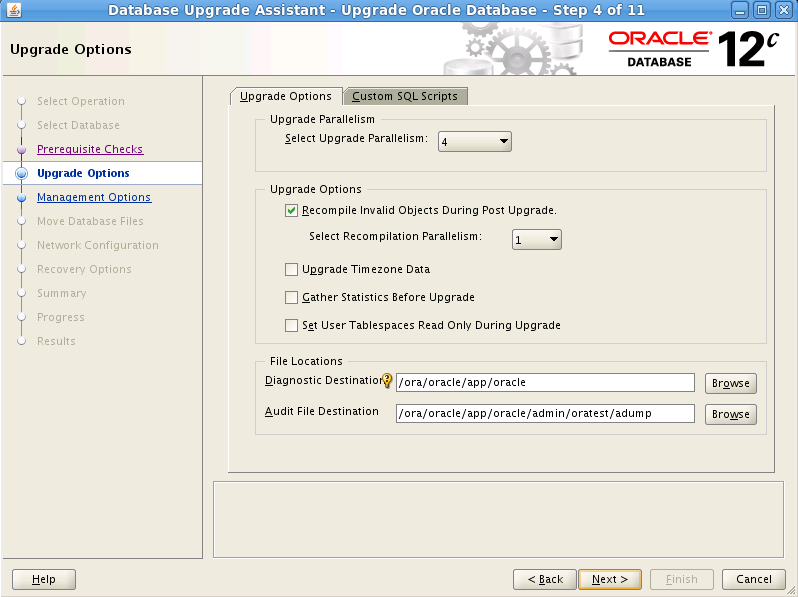Click the Select Database step label
The width and height of the screenshot is (798, 597).
click(78, 125)
